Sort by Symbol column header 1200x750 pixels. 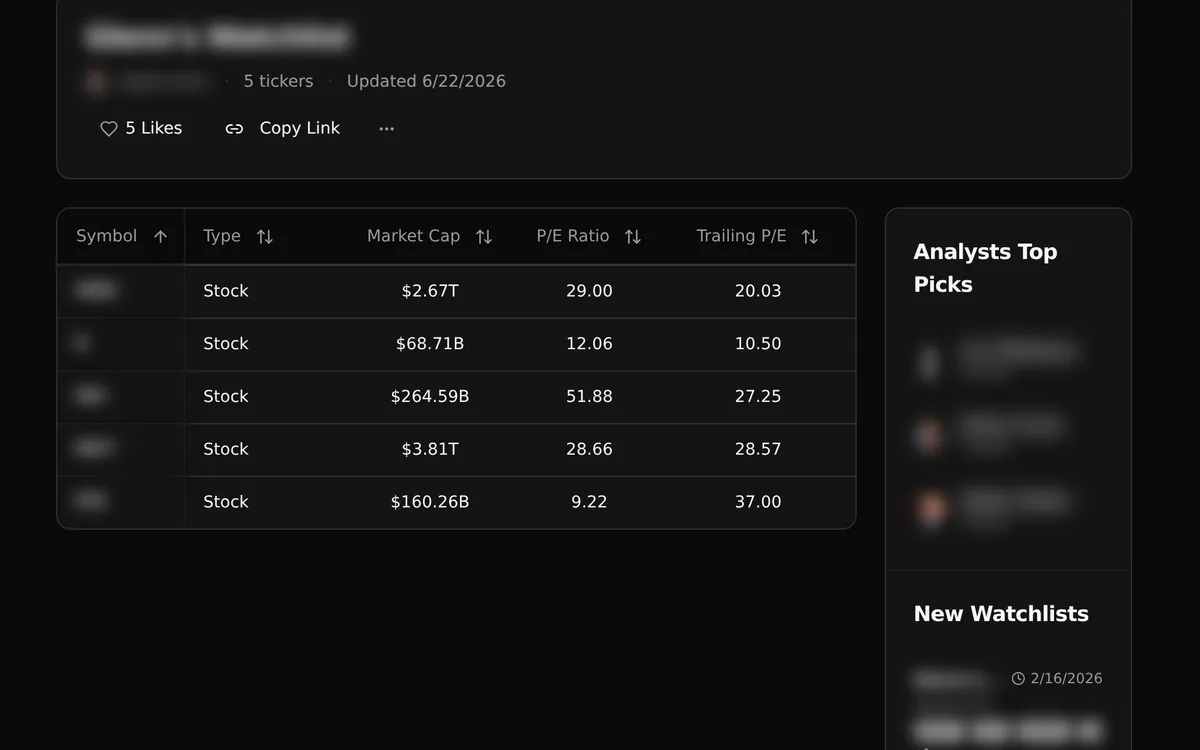[121, 236]
